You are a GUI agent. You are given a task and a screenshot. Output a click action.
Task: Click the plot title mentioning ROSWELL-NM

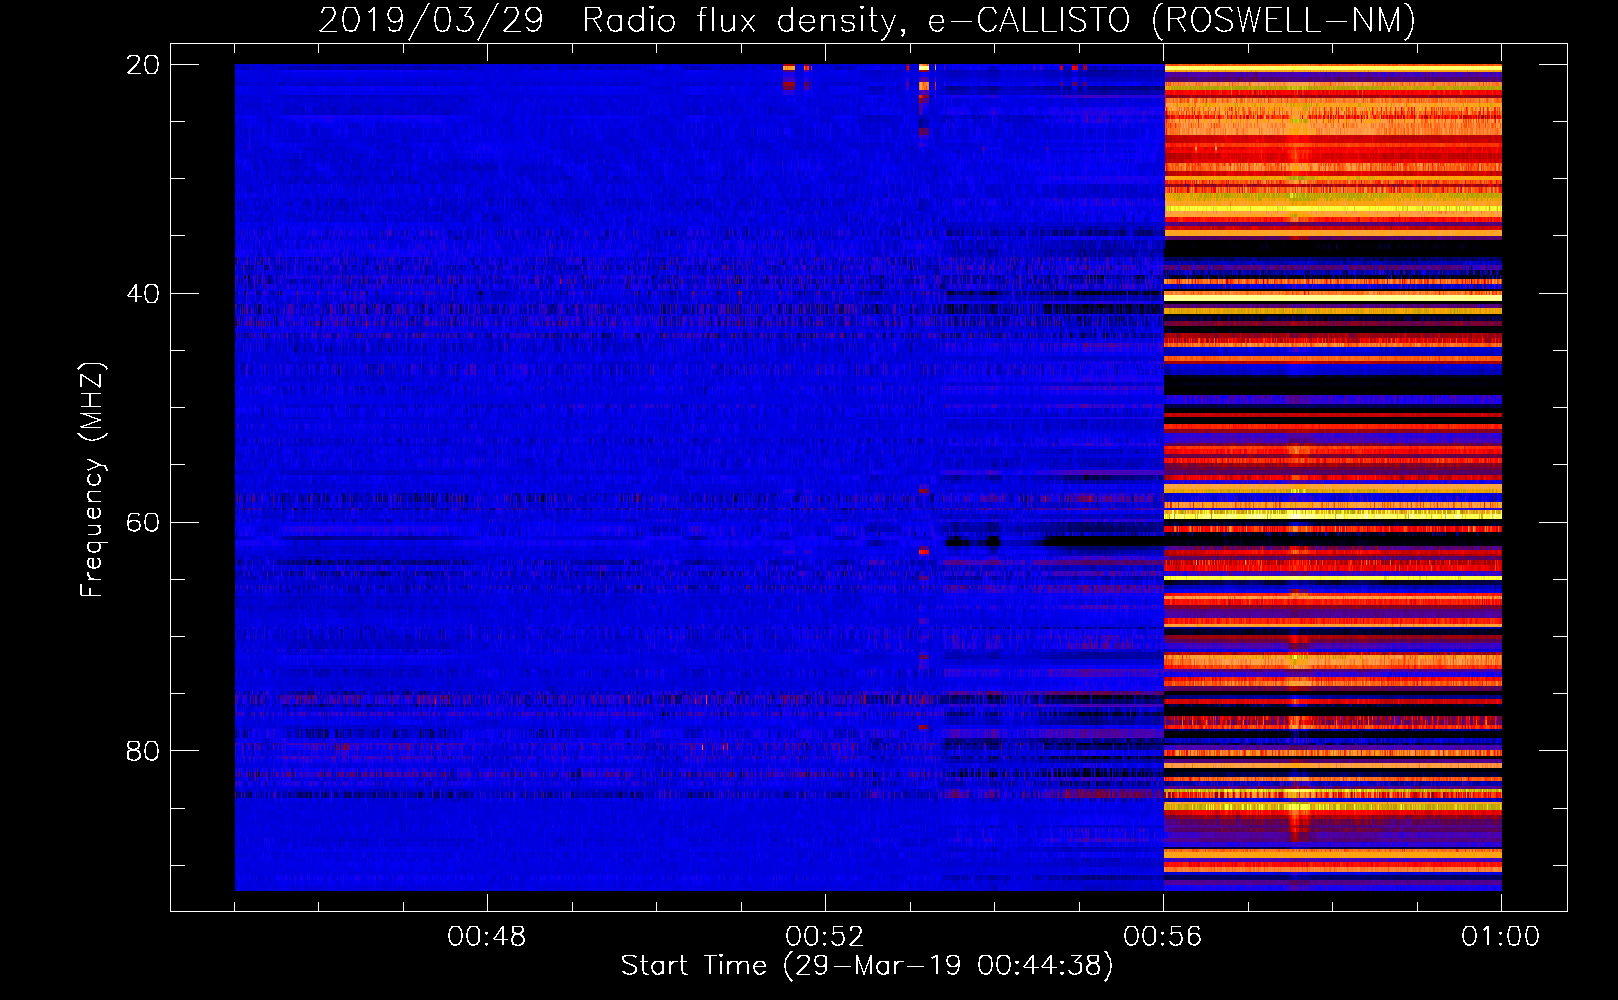(867, 20)
